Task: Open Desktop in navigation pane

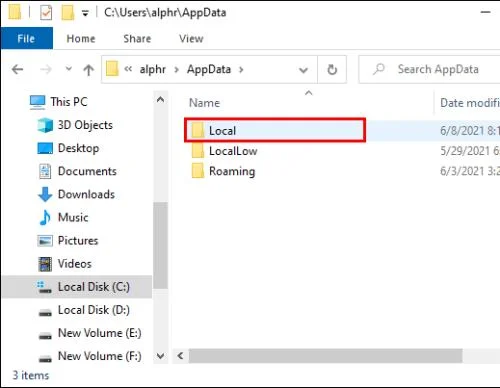Action: coord(78,148)
